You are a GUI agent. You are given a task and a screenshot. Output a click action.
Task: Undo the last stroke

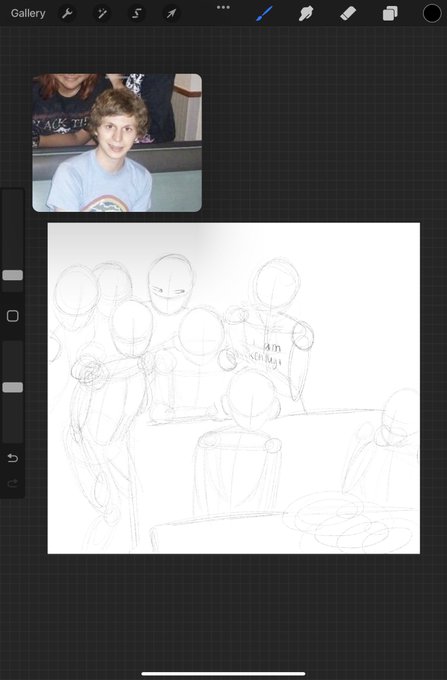pos(13,458)
